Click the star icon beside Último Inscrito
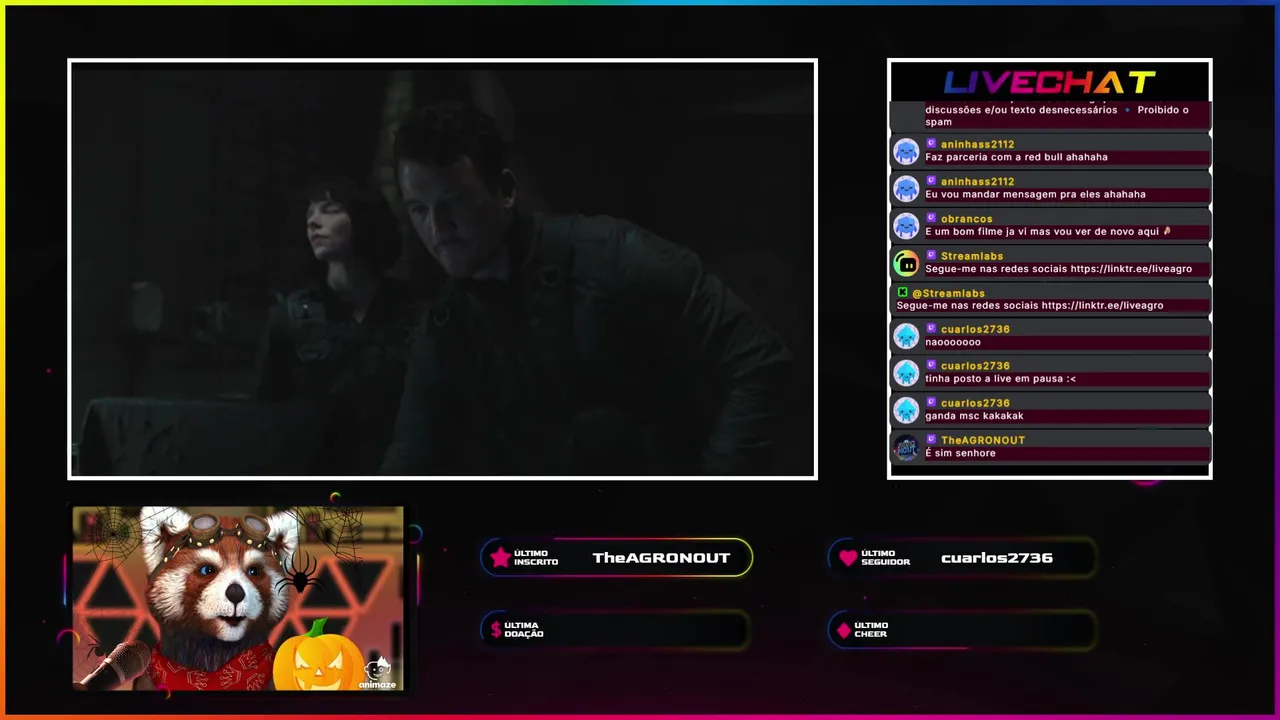Image resolution: width=1280 pixels, height=720 pixels. 500,558
